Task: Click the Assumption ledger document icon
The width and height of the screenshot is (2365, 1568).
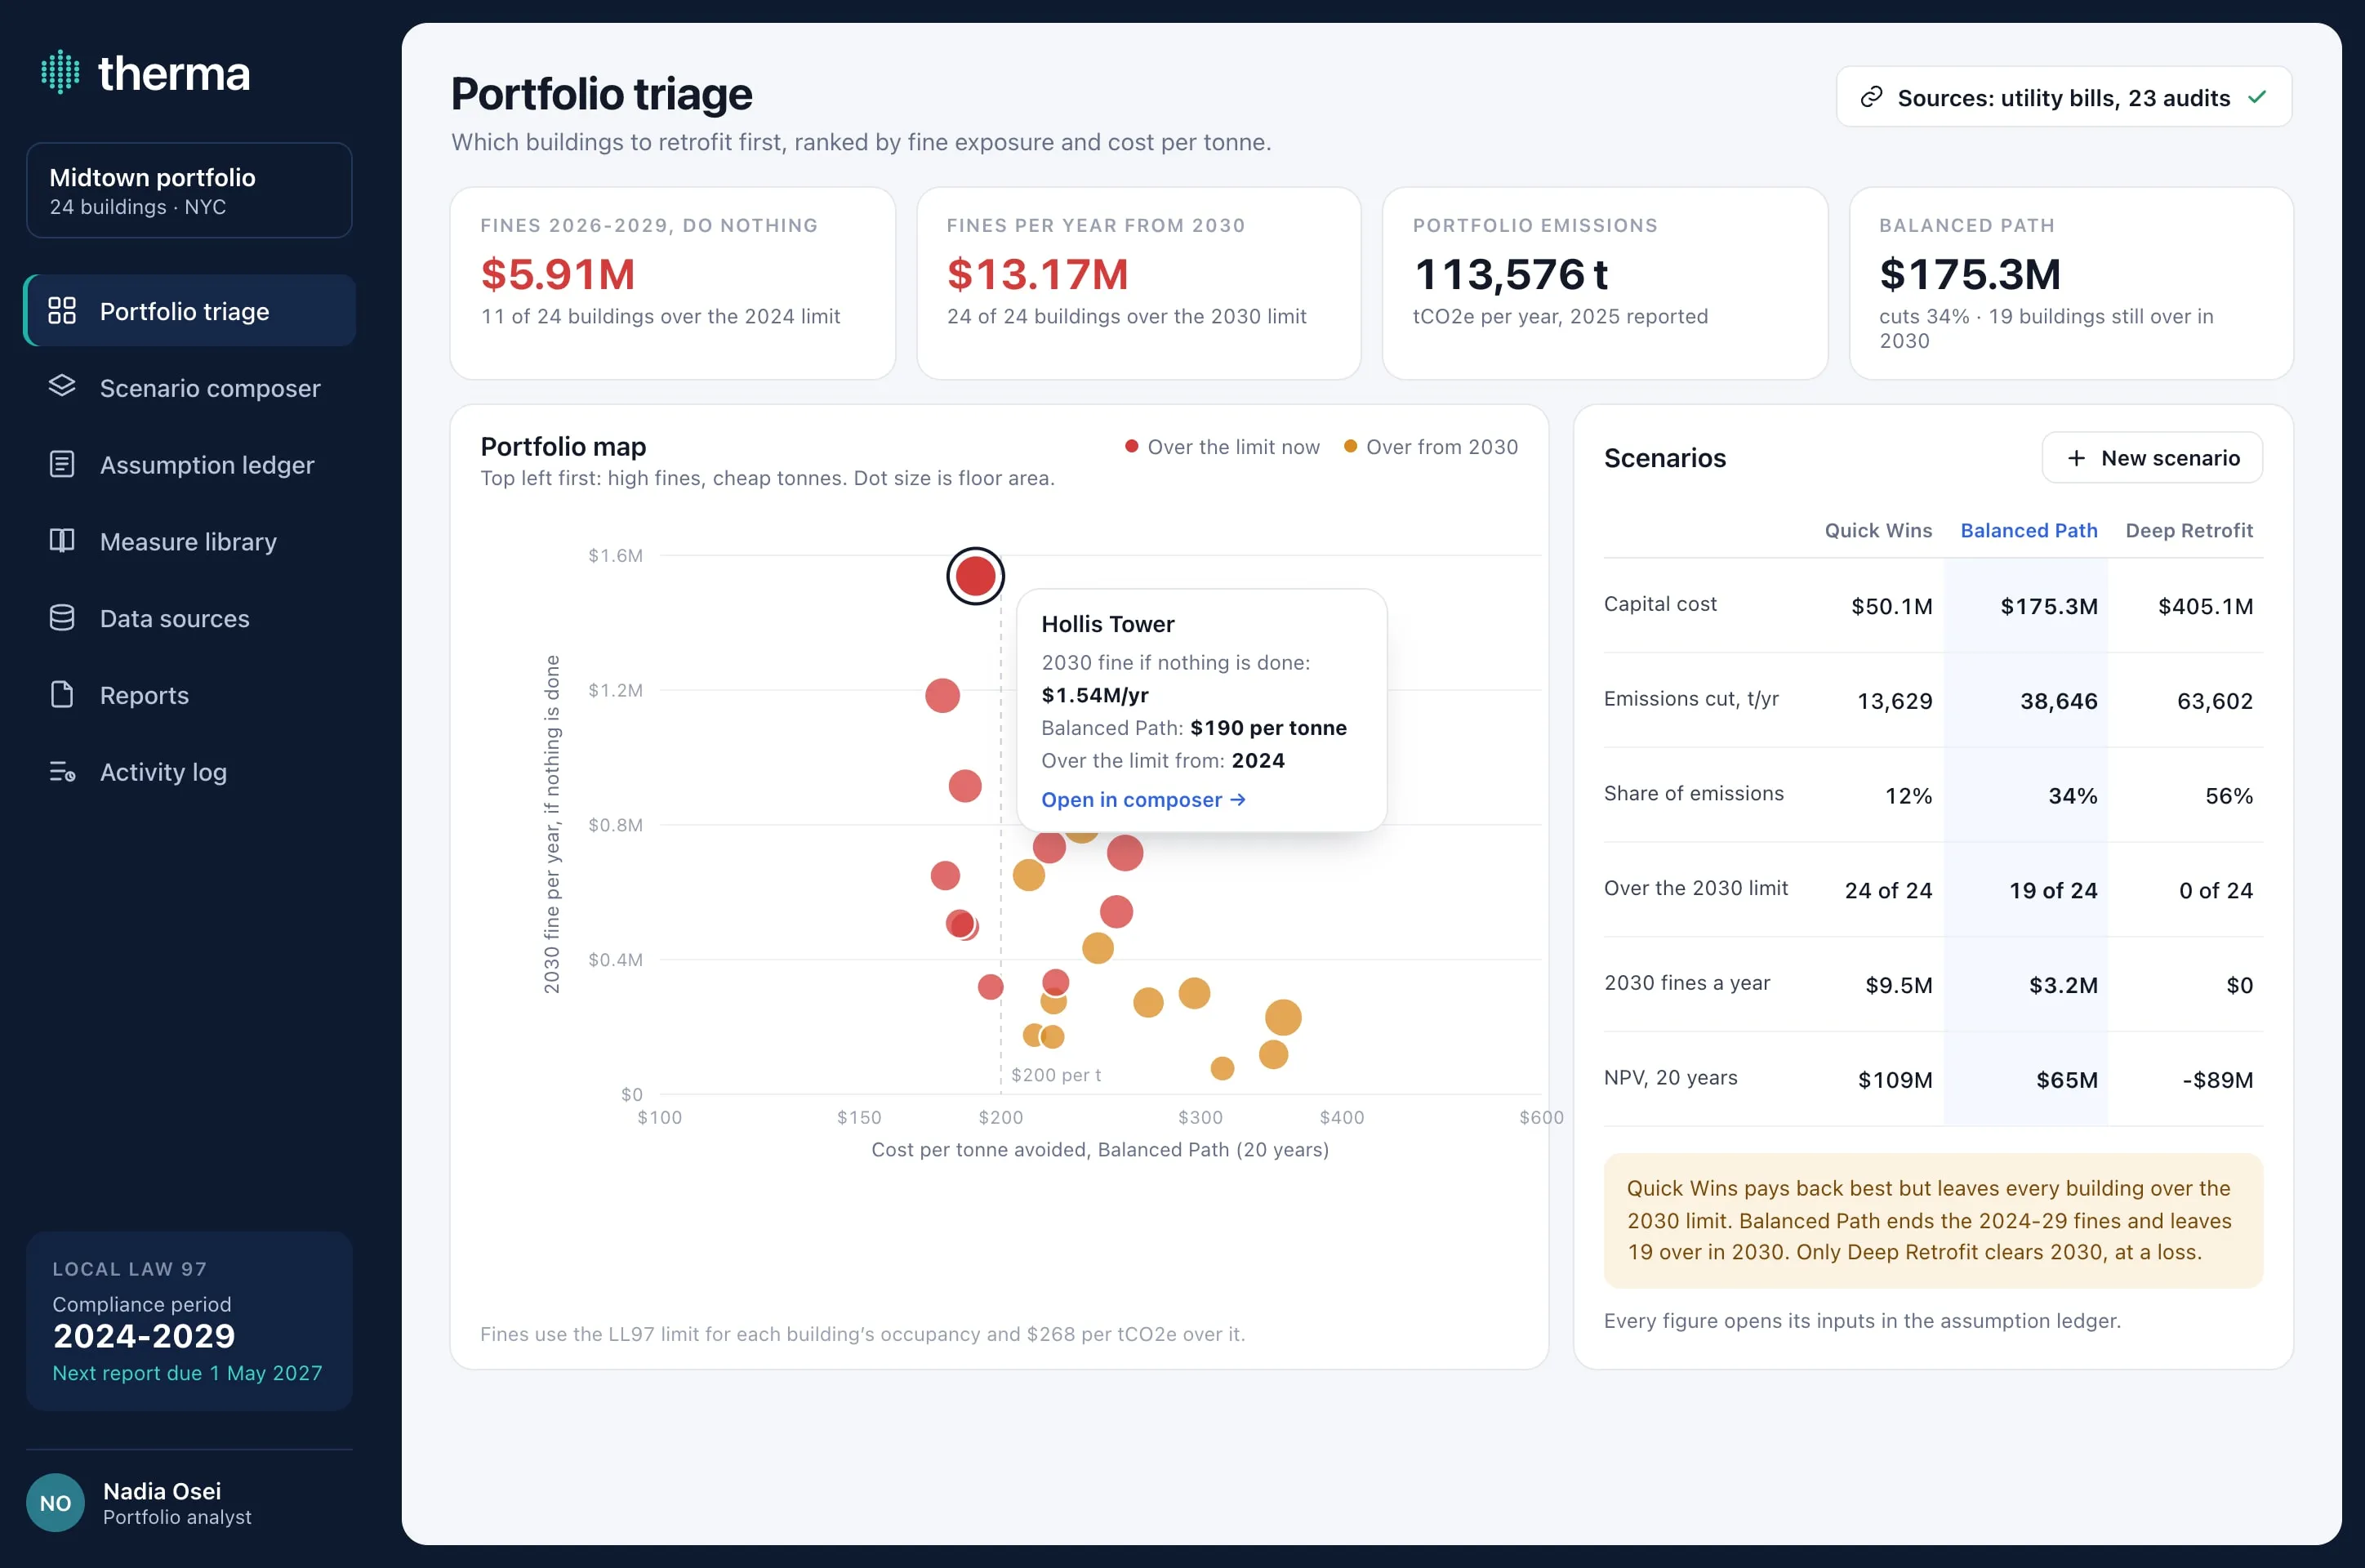Action: [62, 464]
